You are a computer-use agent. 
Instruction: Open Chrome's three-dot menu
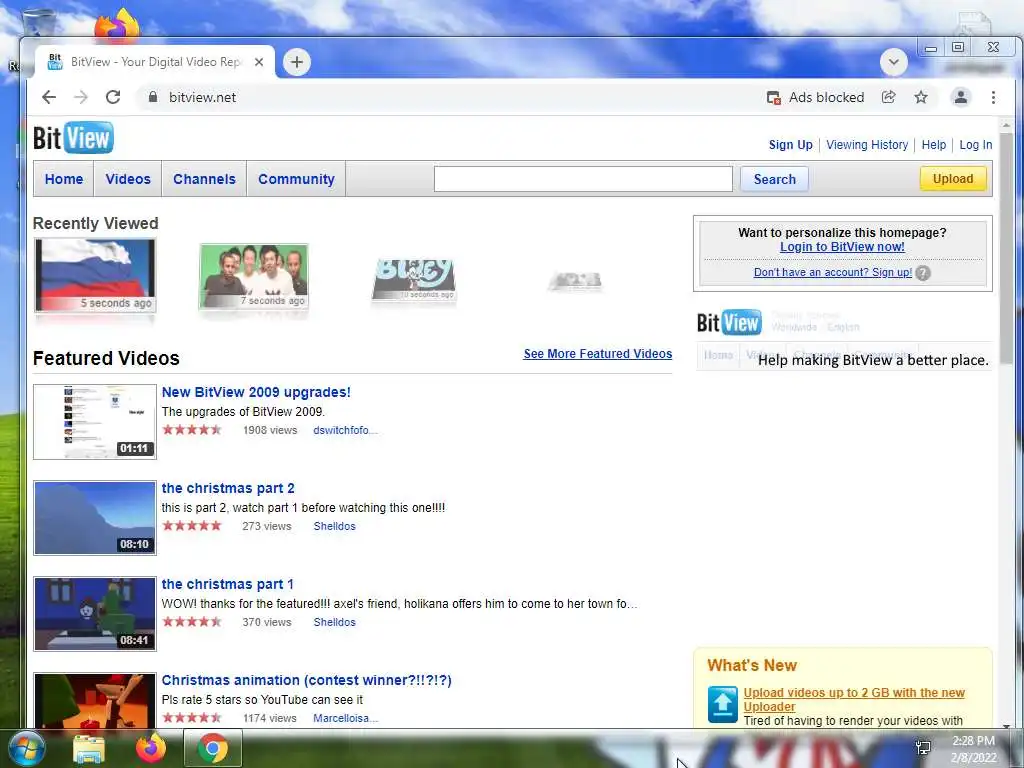tap(993, 97)
